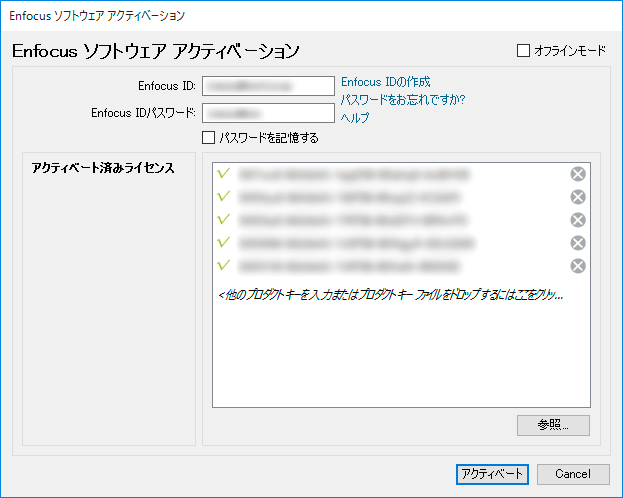Click the green checkmark of the first license
The width and height of the screenshot is (623, 498).
[224, 173]
